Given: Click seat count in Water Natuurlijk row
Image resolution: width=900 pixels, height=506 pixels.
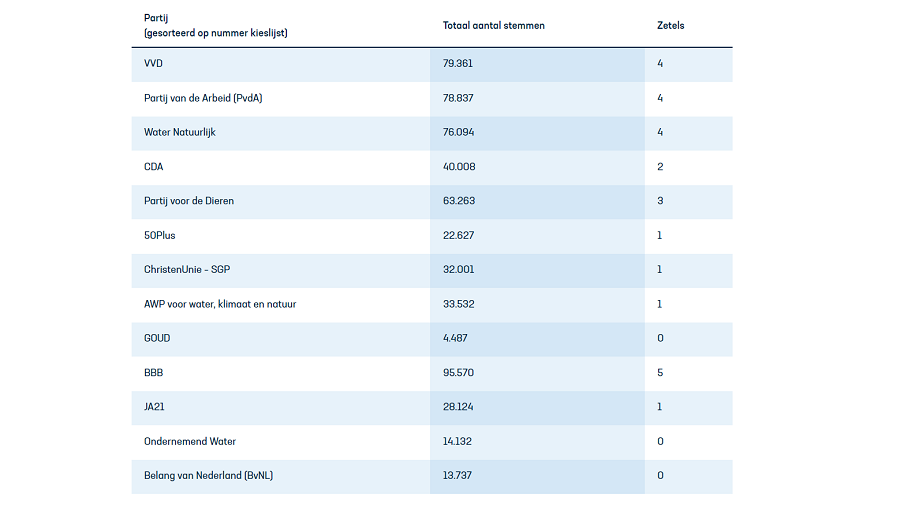Looking at the screenshot, I should (x=660, y=133).
